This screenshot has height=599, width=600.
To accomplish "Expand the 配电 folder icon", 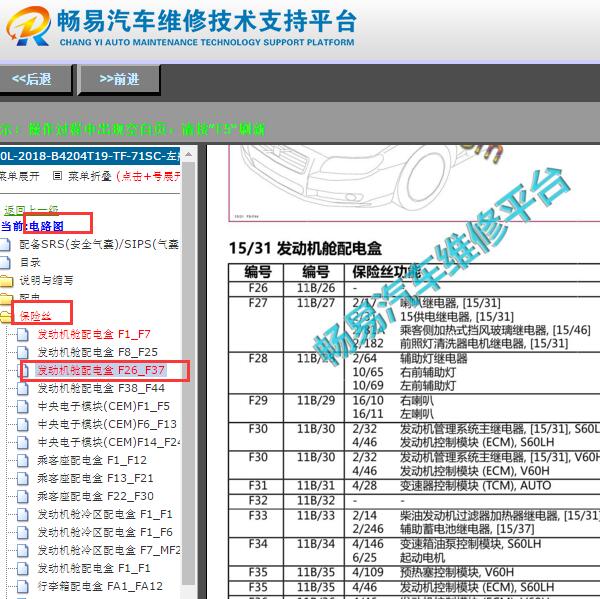I will click(7, 297).
